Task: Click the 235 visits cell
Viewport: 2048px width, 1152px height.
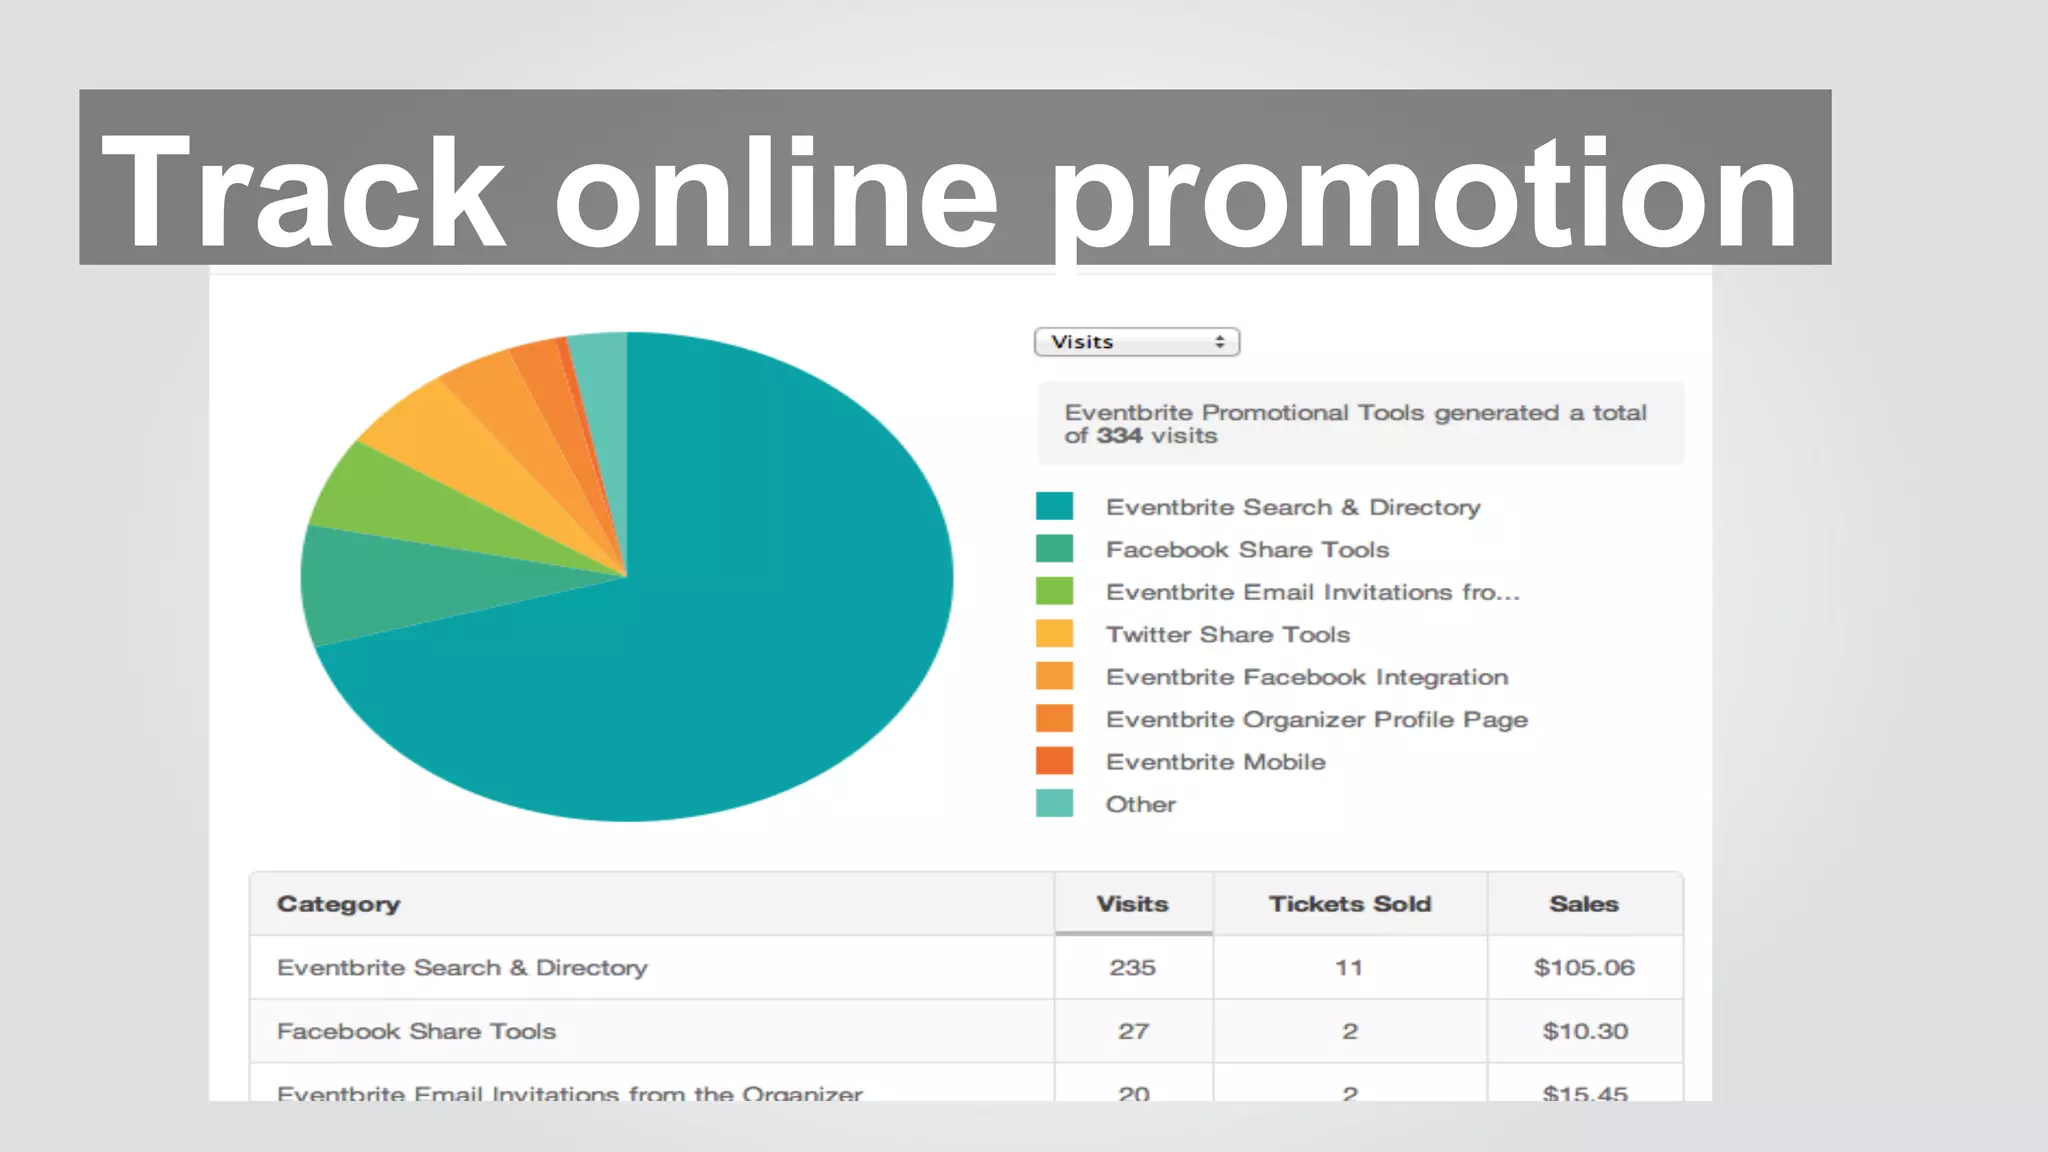Action: coord(1132,968)
